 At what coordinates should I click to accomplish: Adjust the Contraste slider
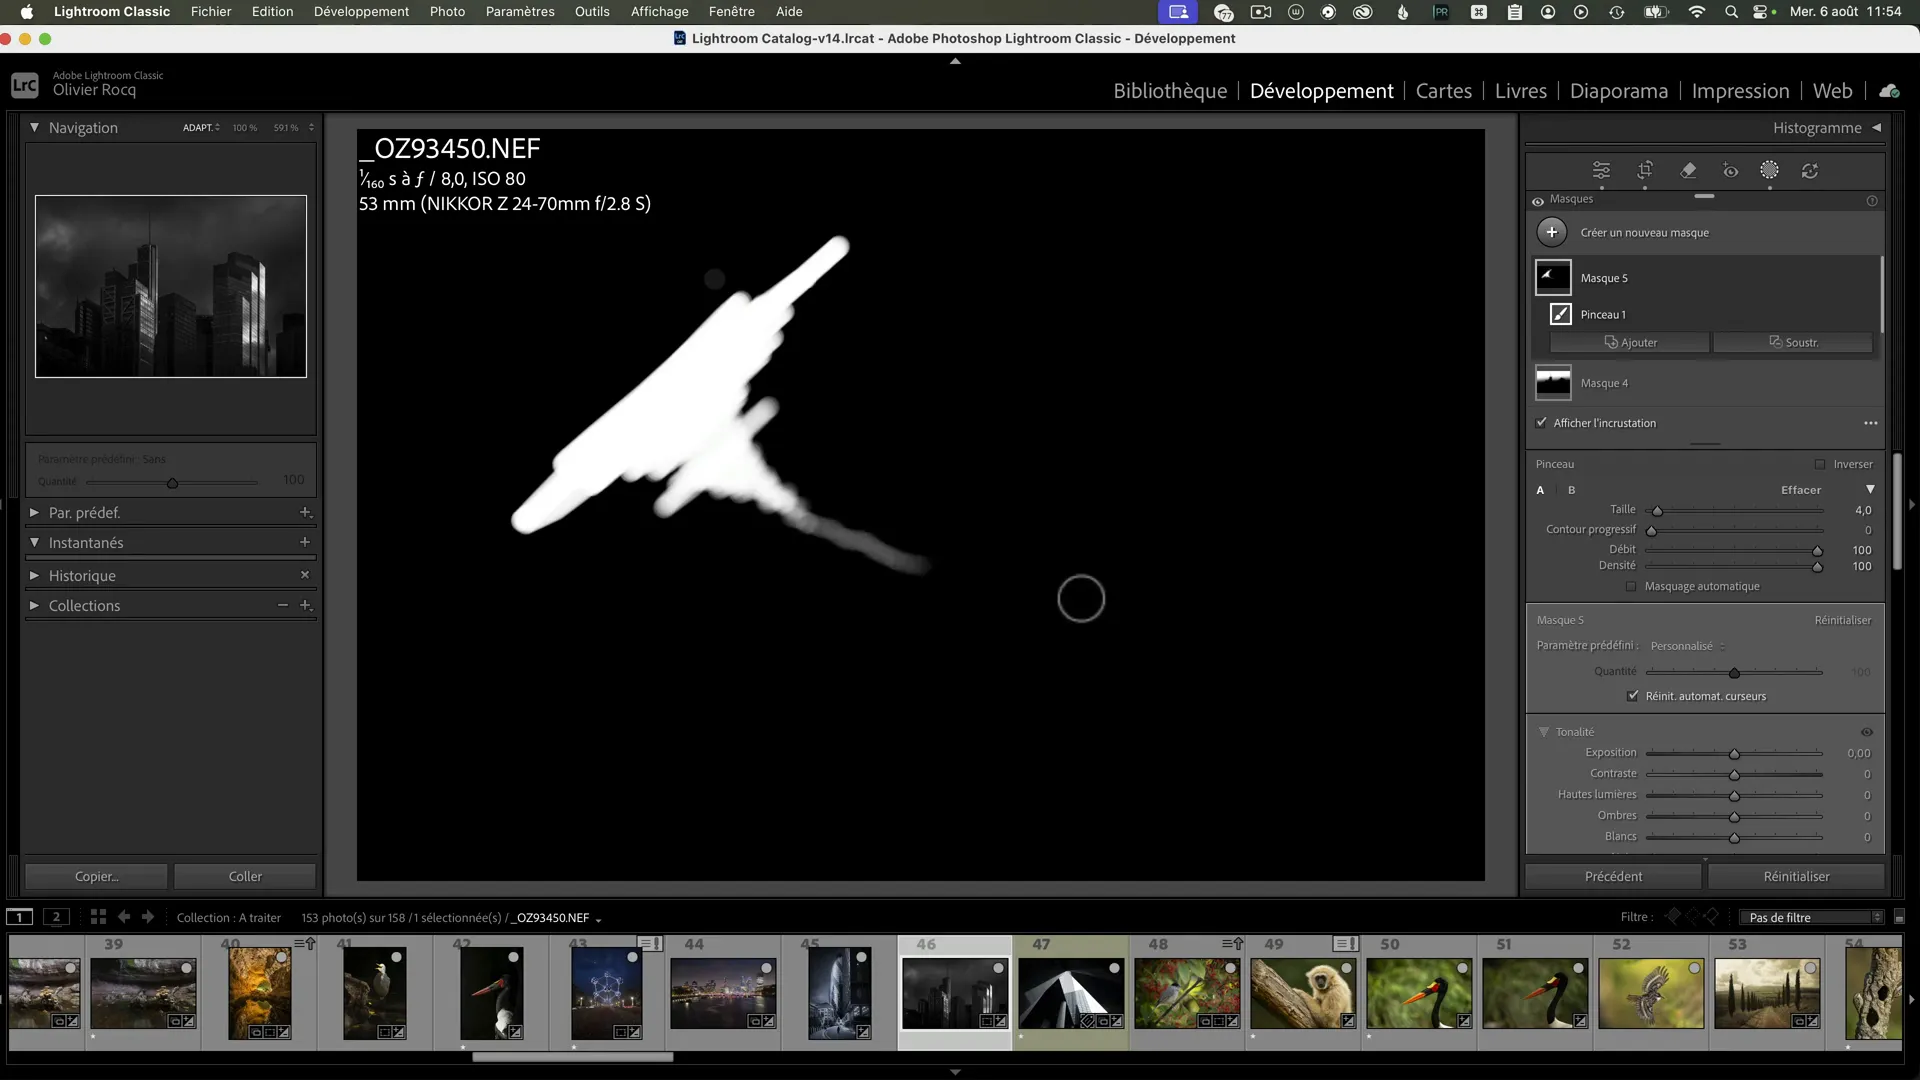pos(1734,774)
